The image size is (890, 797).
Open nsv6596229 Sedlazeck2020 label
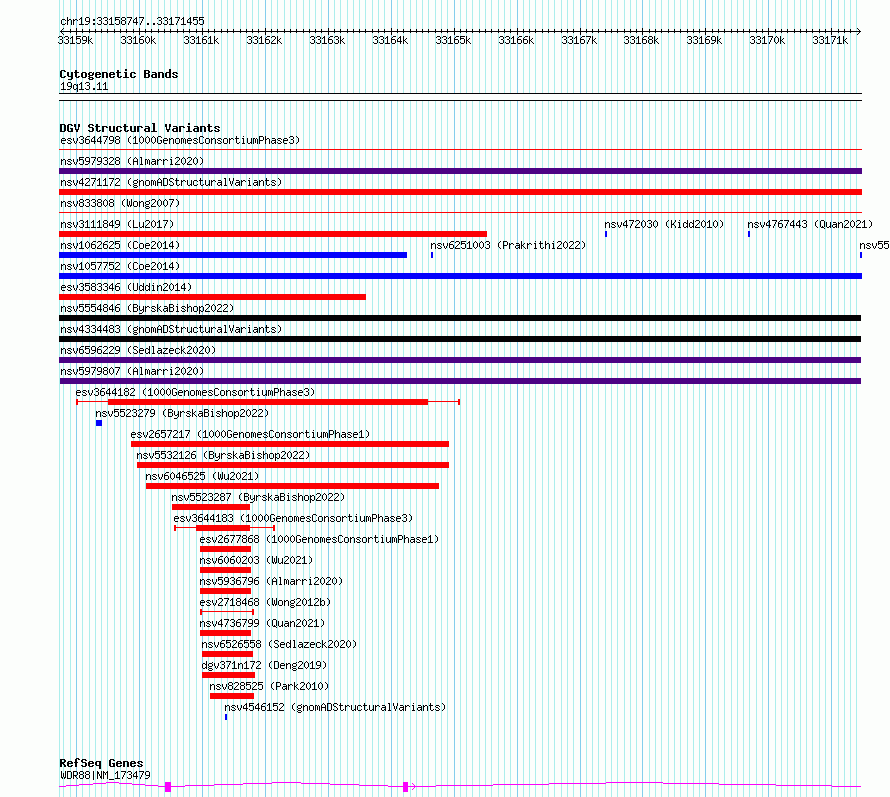[138, 350]
